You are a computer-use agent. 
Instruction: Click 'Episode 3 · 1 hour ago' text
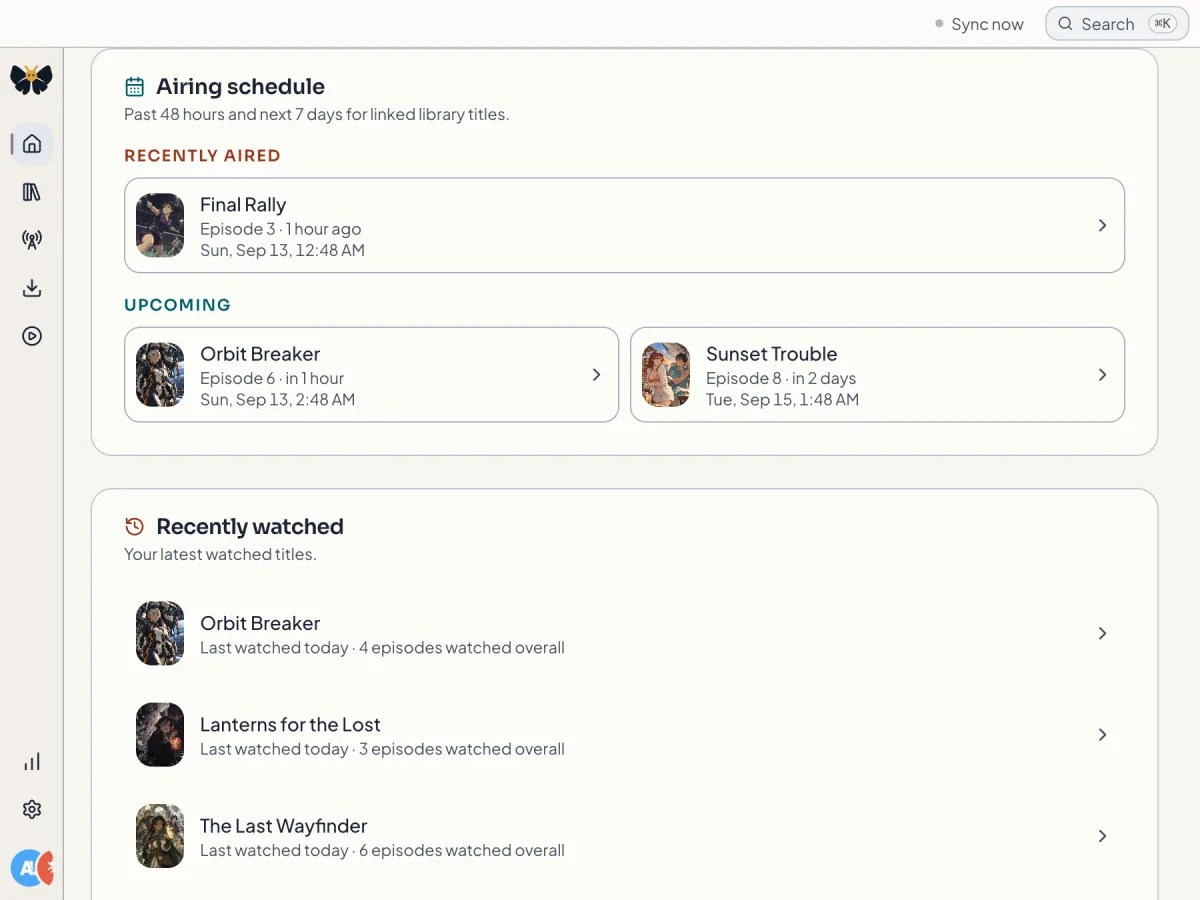coord(281,229)
